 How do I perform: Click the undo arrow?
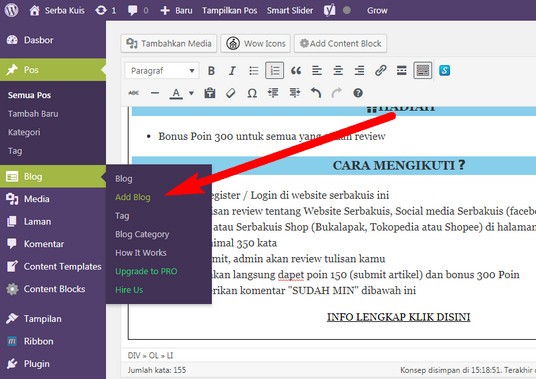pyautogui.click(x=316, y=93)
